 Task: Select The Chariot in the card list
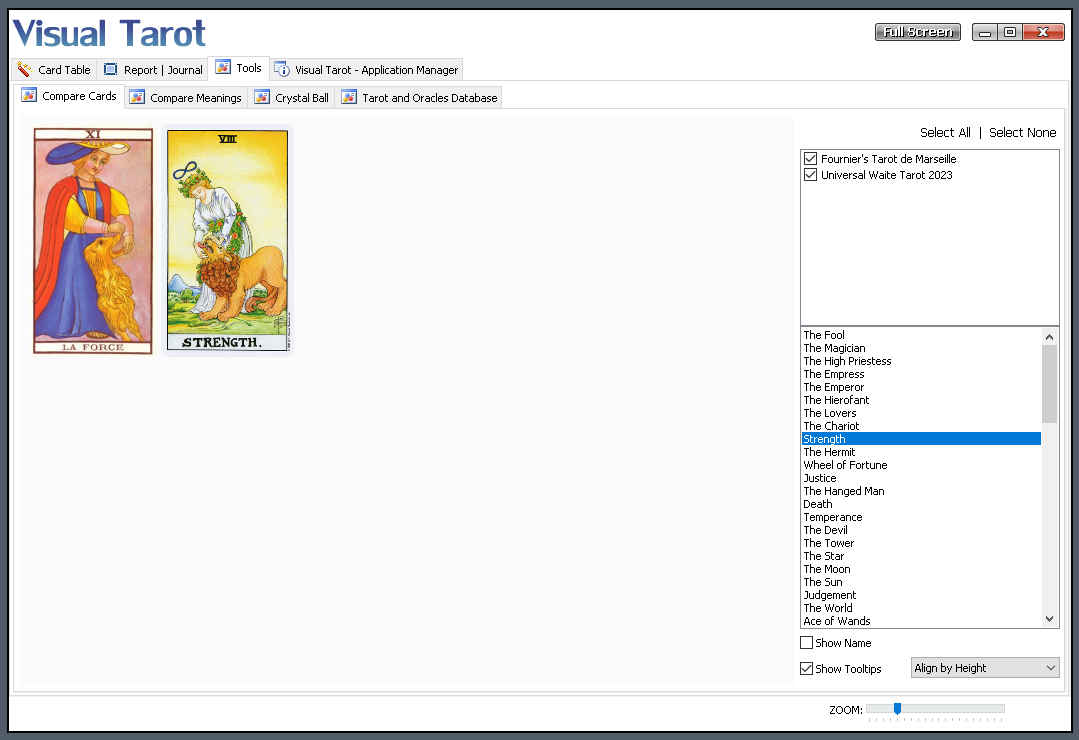pos(921,426)
